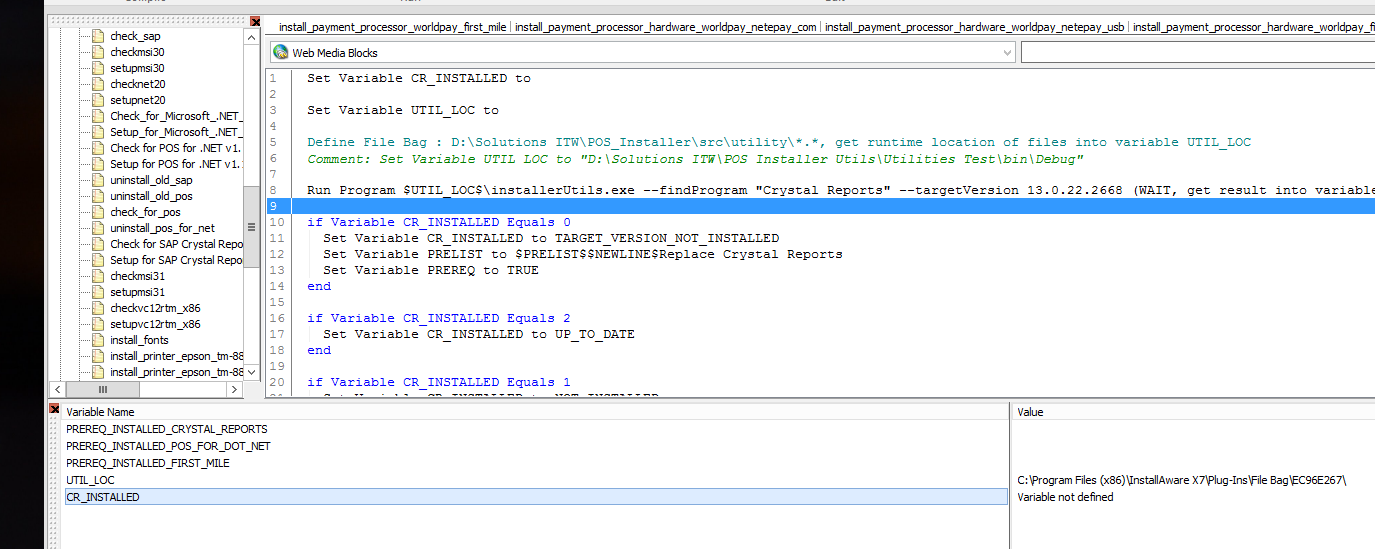
Task: Click the install_fonts script page icon
Action: pos(97,340)
